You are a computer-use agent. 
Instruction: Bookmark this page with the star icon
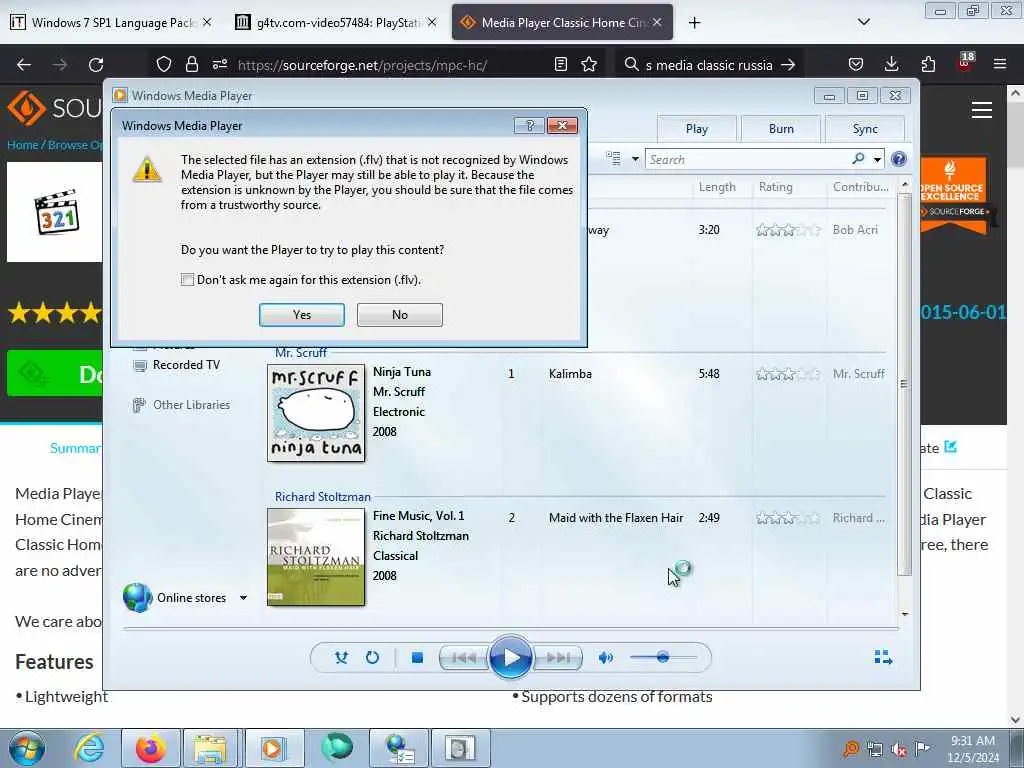coord(589,65)
